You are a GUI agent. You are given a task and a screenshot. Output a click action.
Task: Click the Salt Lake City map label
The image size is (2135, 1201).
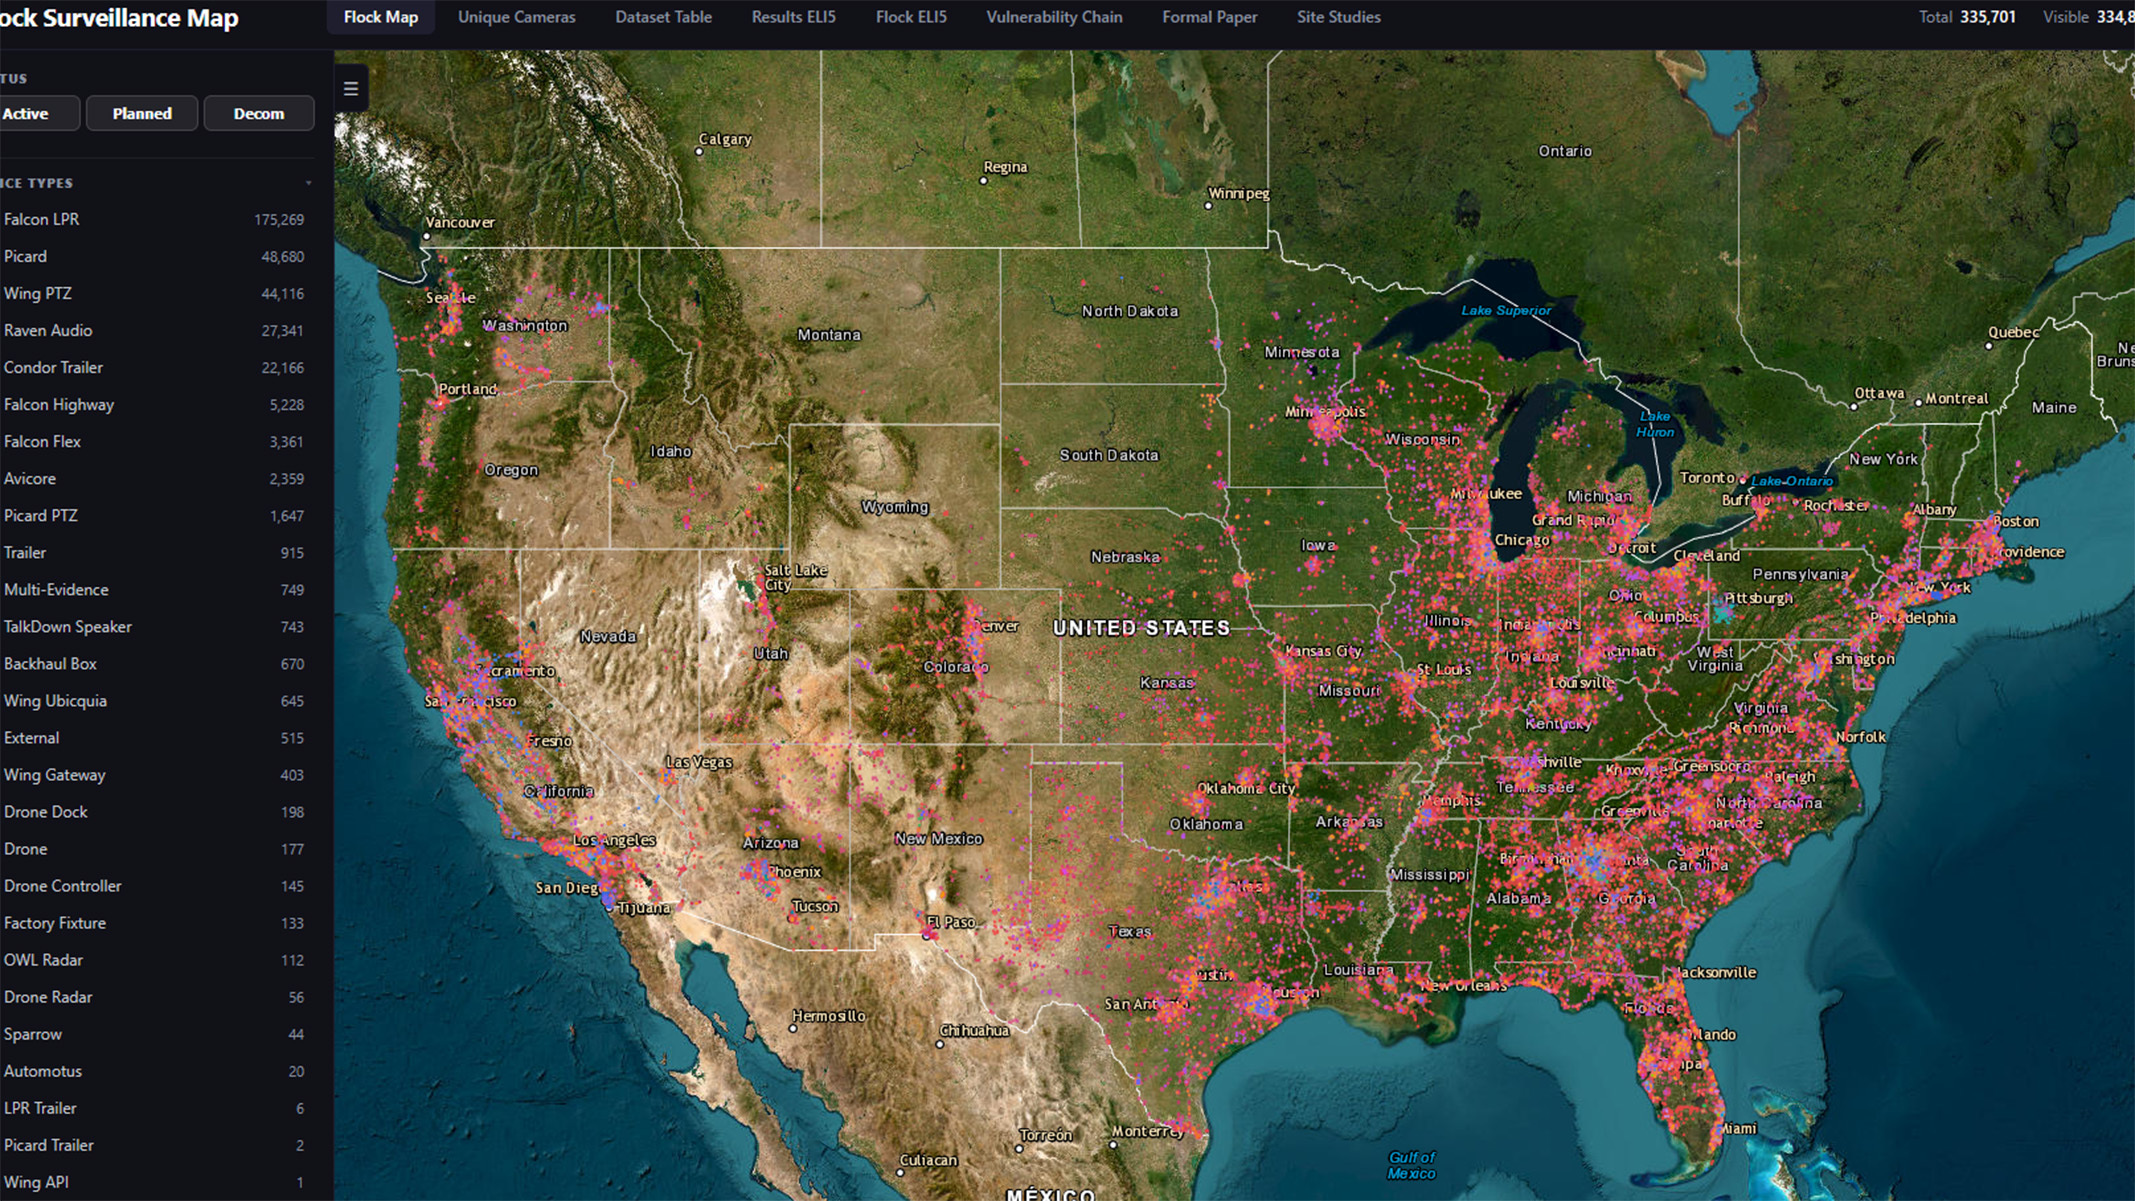click(794, 577)
